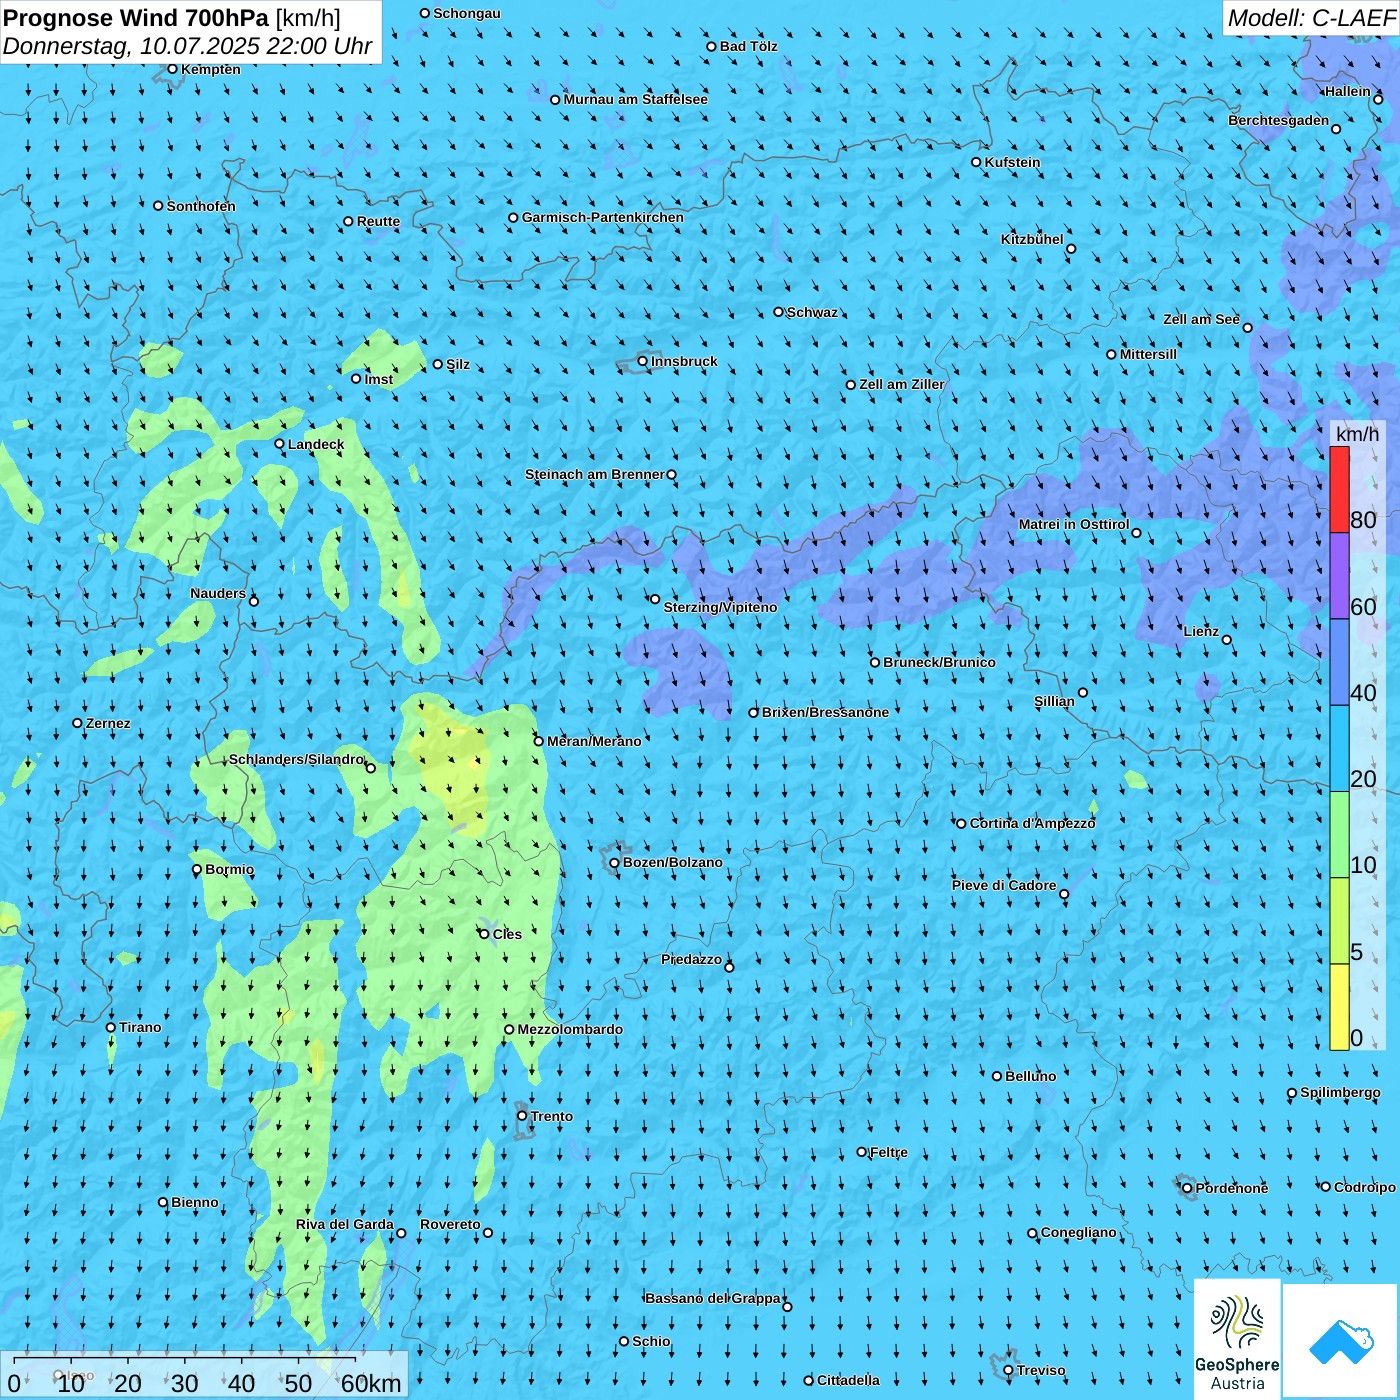The width and height of the screenshot is (1400, 1400).
Task: Click the Zell am See label
Action: (1201, 319)
